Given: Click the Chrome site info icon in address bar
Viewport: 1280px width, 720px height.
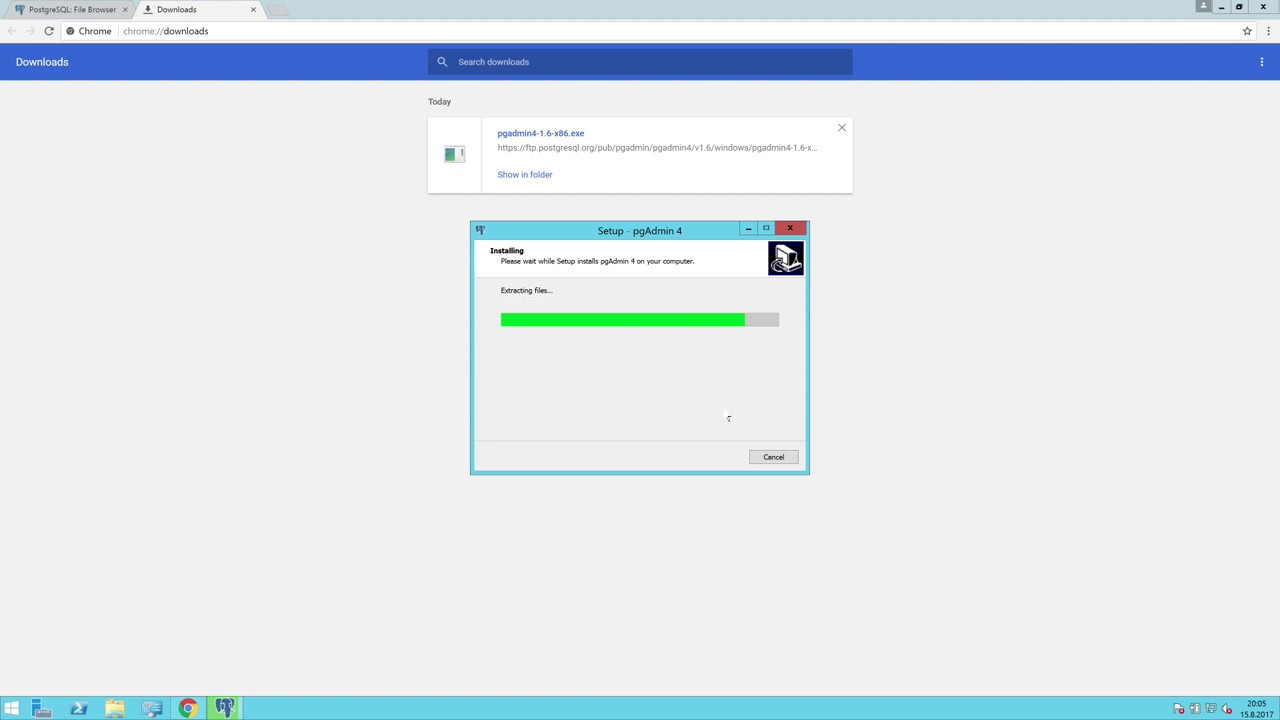Looking at the screenshot, I should click(x=70, y=31).
